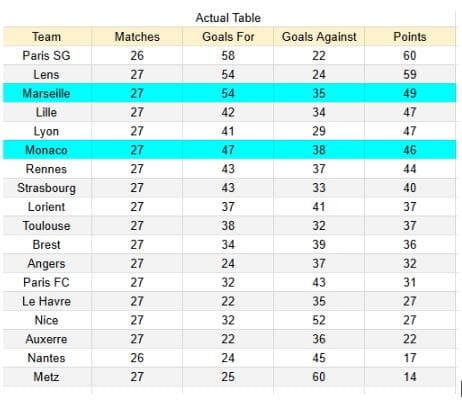
Task: Select the Strasbourg team cell
Action: click(x=47, y=188)
